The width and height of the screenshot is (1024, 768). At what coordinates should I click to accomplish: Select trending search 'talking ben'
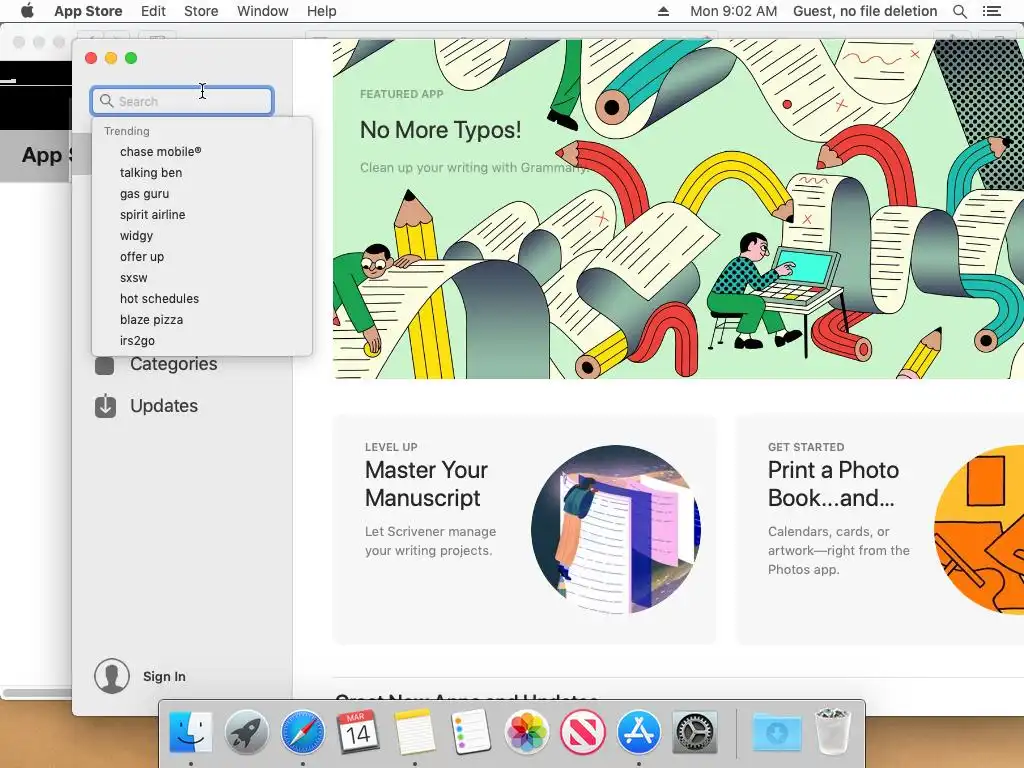click(202, 172)
